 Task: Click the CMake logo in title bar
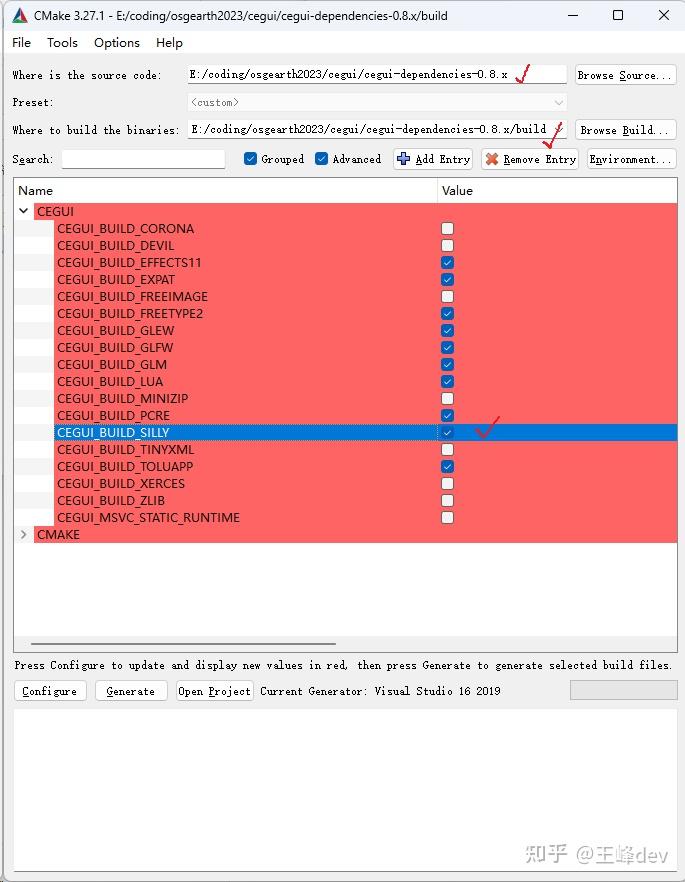19,15
